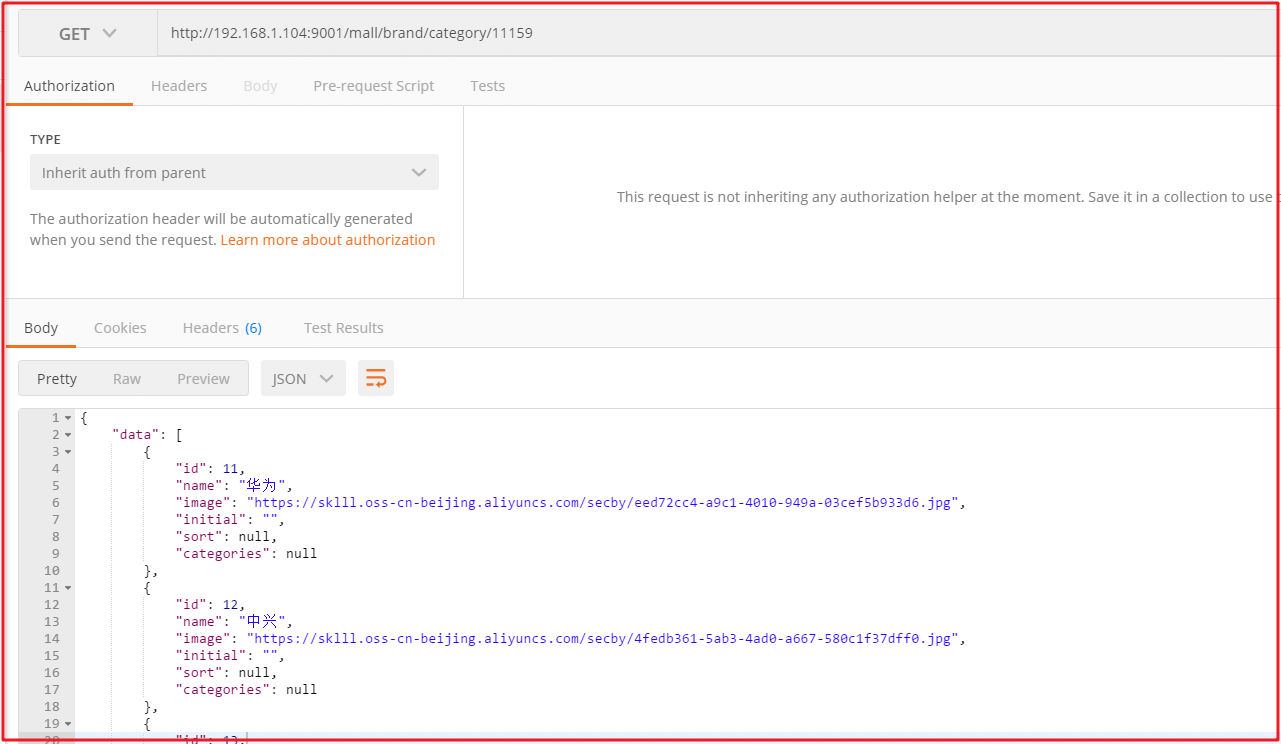
Task: Collapse the root JSON object on line 1
Action: click(x=68, y=418)
